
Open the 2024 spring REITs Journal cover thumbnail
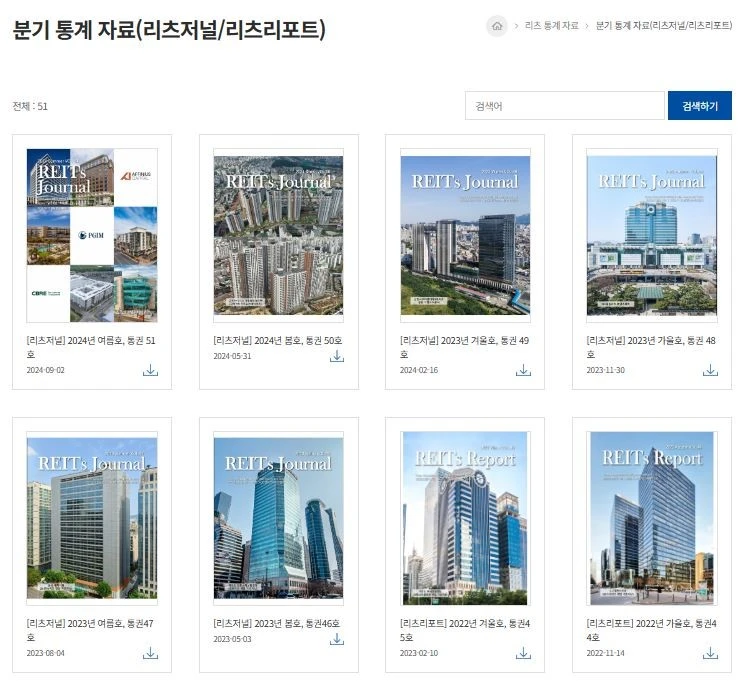(x=279, y=235)
